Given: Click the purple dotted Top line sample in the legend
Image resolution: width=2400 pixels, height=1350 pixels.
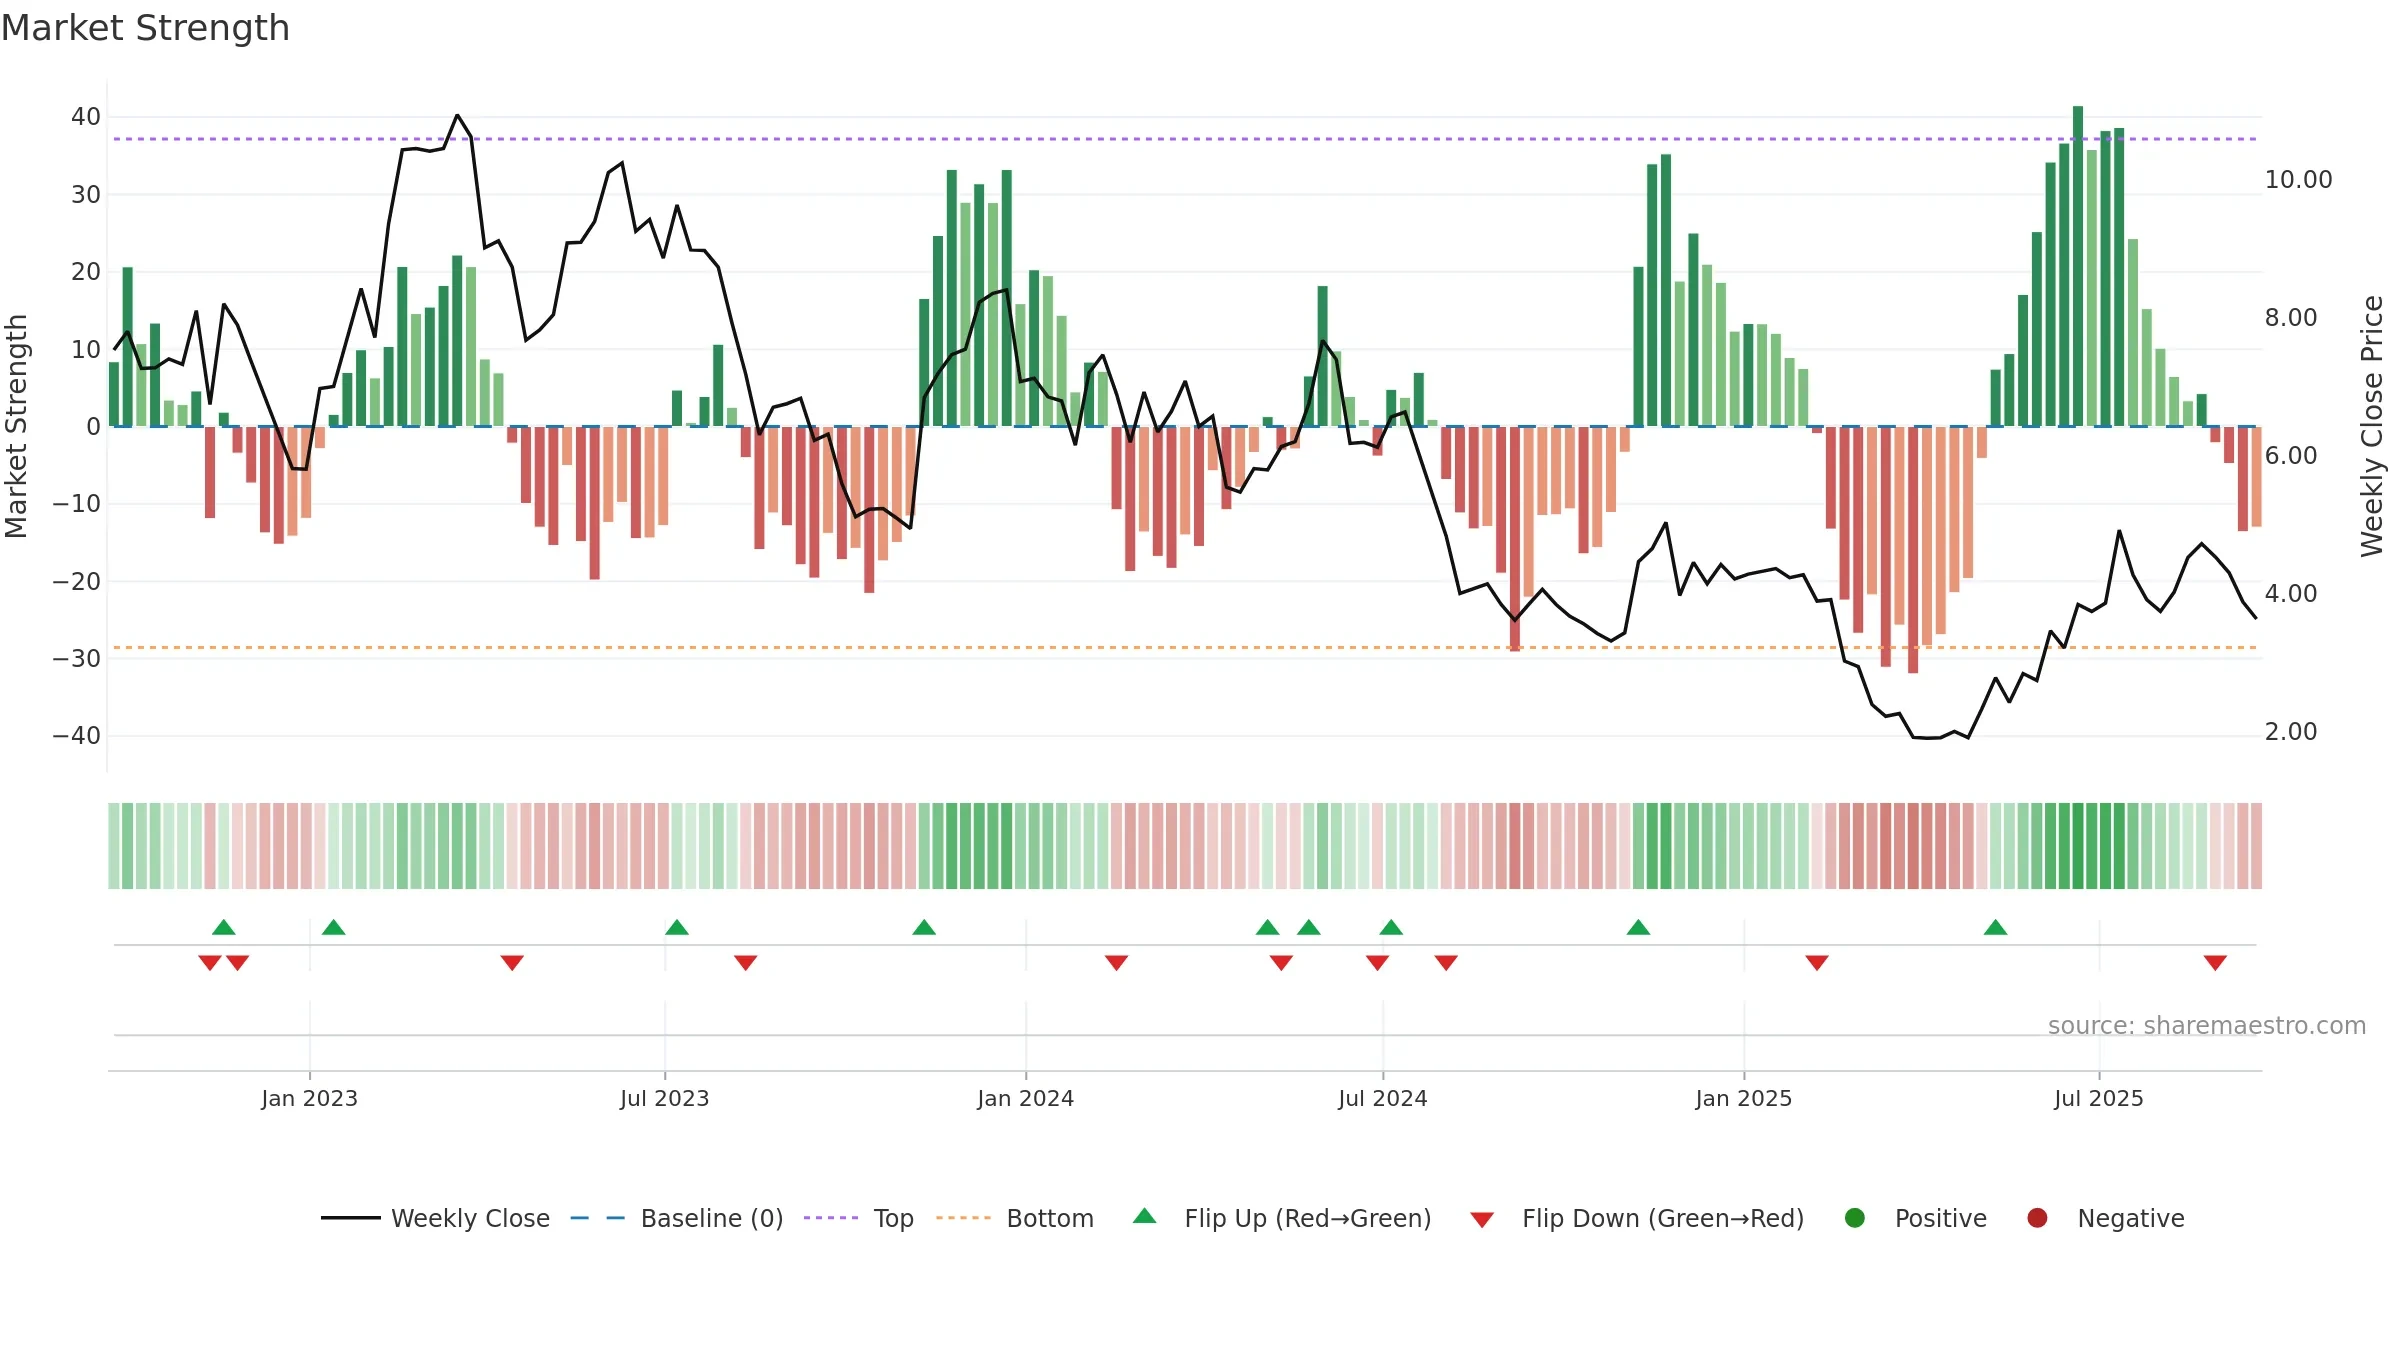Looking at the screenshot, I should [831, 1218].
